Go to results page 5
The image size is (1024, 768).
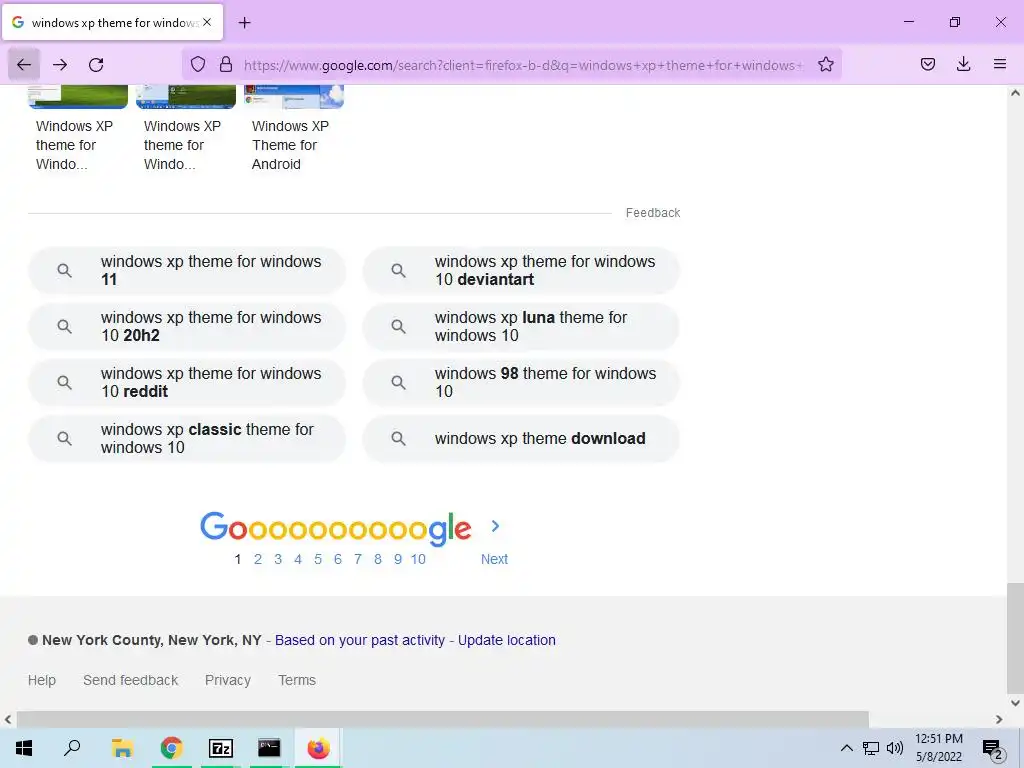(318, 559)
